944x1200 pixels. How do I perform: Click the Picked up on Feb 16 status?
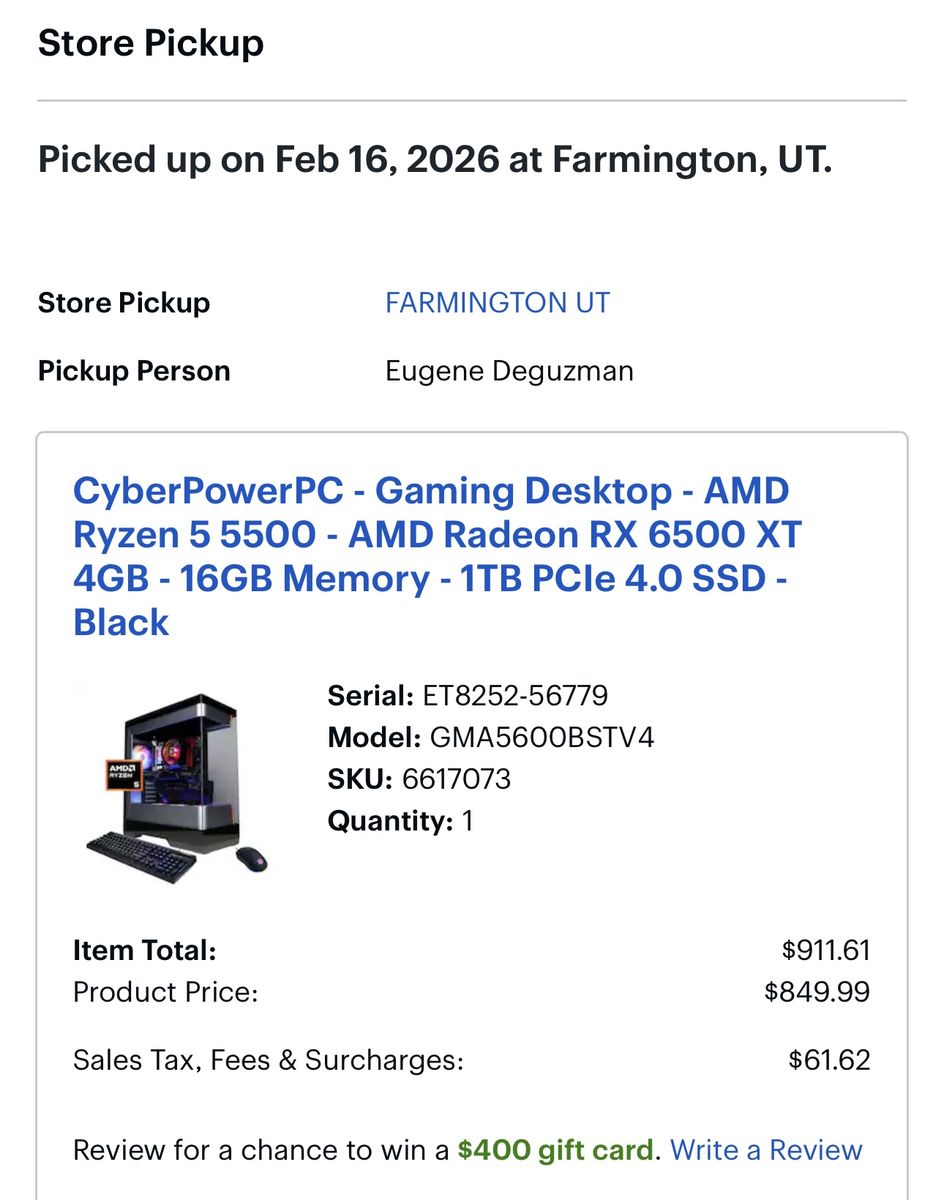(x=435, y=159)
